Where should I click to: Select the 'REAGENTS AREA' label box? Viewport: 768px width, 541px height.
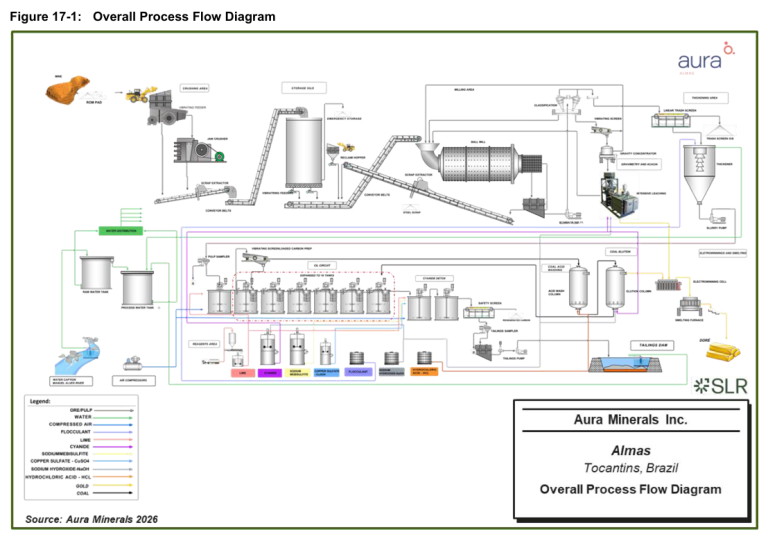[x=205, y=344]
